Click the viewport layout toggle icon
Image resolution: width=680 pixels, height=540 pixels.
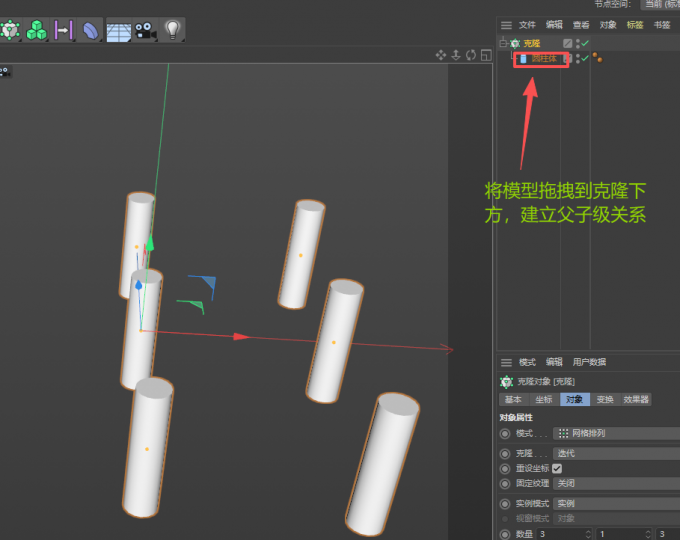(x=486, y=55)
